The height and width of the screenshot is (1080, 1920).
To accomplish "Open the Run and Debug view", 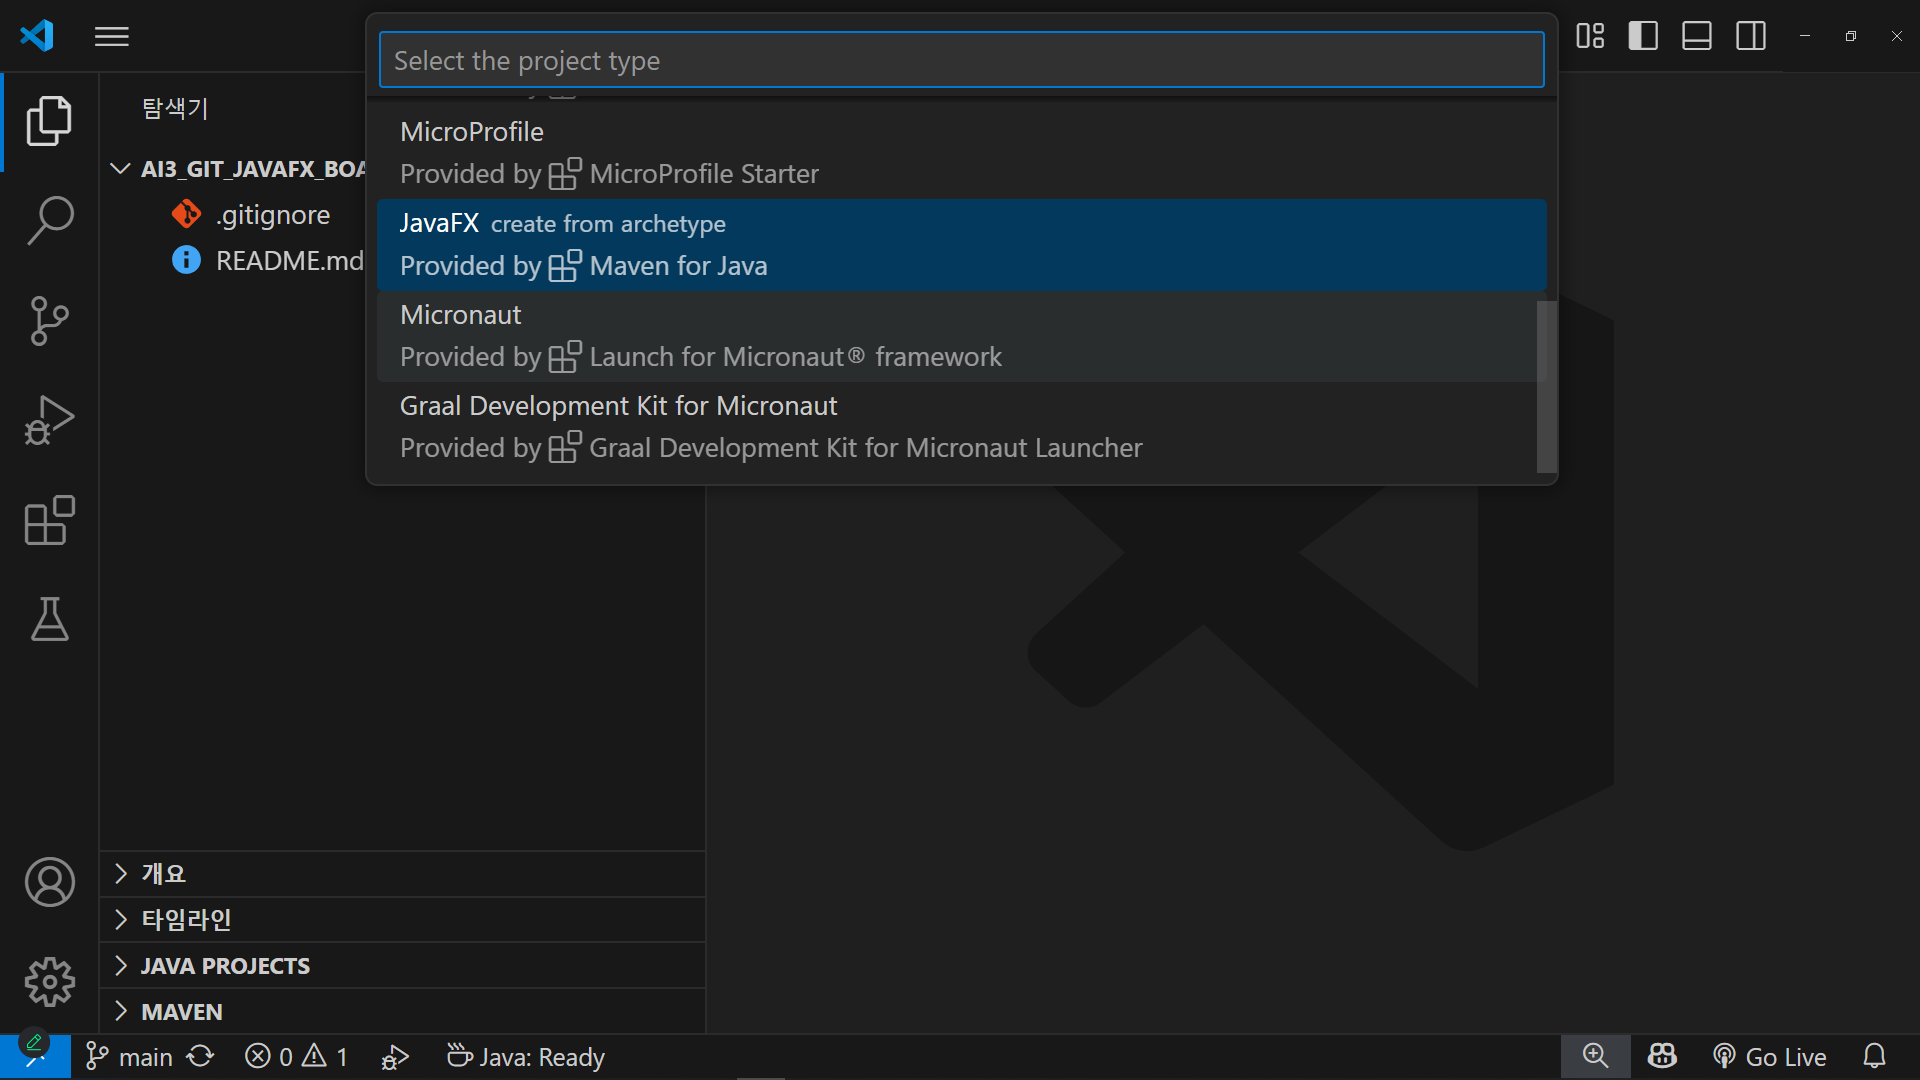I will [49, 421].
